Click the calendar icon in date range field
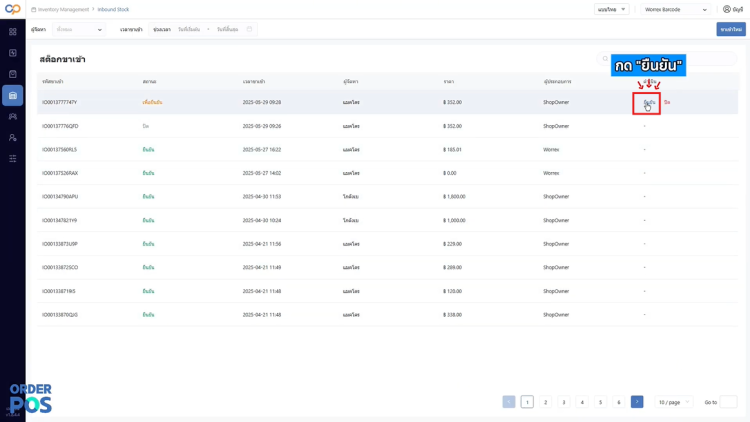Screen dimensions: 750x422 pyautogui.click(x=249, y=29)
